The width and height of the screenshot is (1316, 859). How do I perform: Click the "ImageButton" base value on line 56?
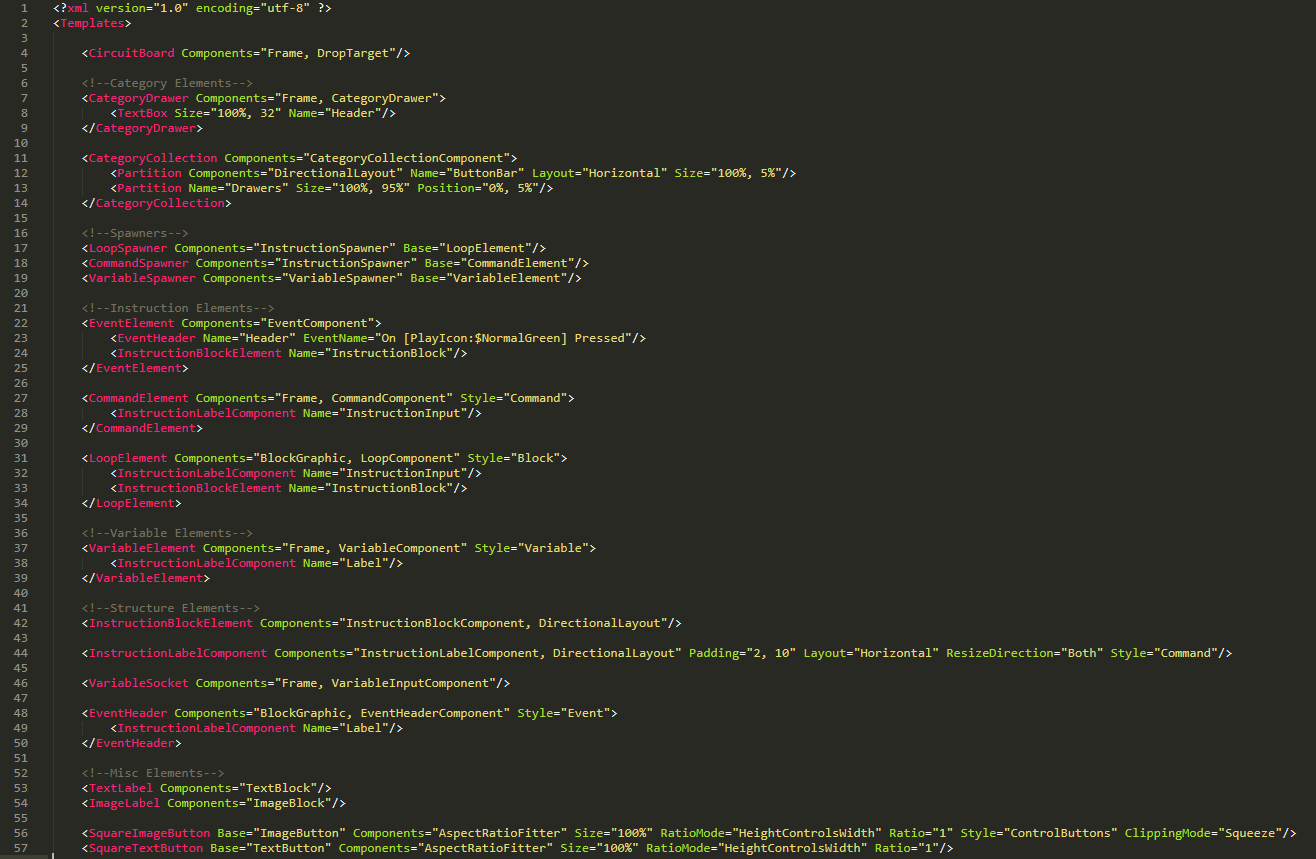coord(299,833)
